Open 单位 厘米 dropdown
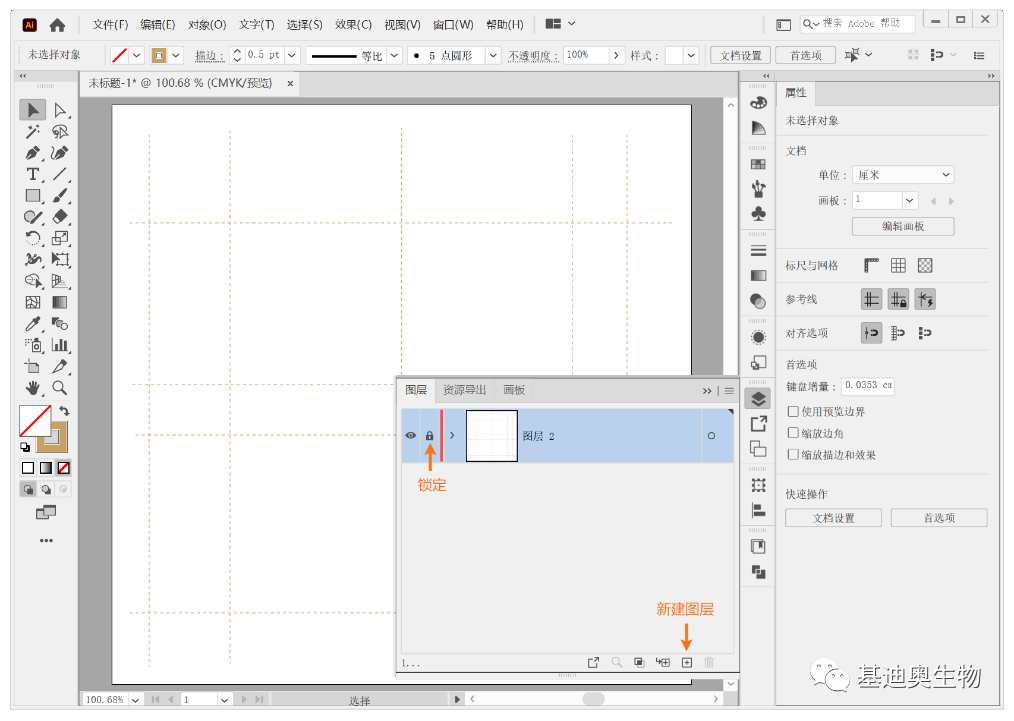The width and height of the screenshot is (1014, 721). coord(903,175)
